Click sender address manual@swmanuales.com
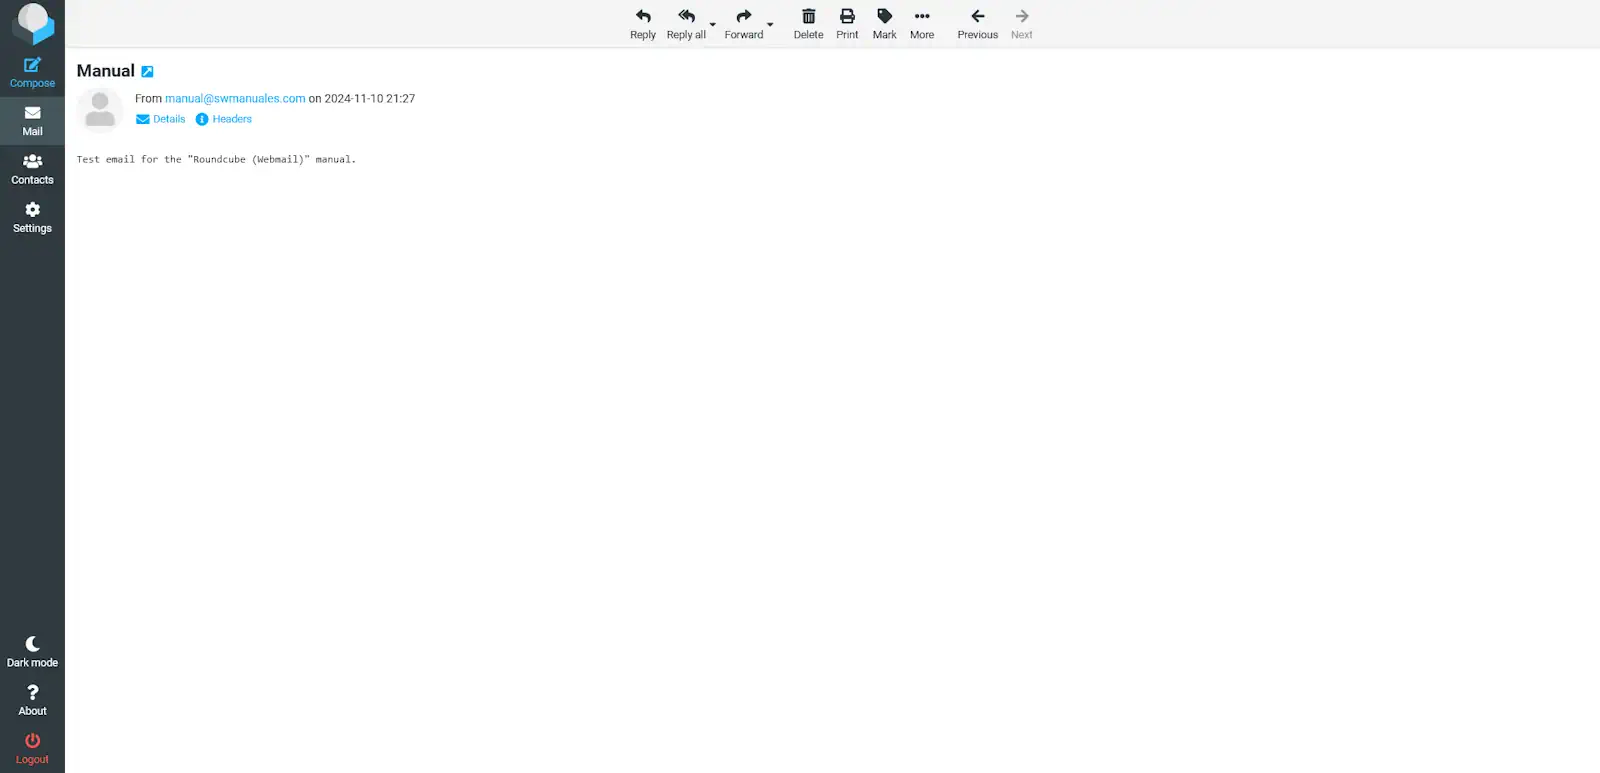Viewport: 1600px width, 773px height. click(235, 99)
